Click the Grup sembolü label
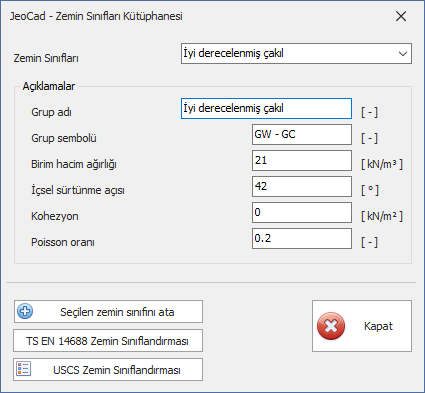Image resolution: width=425 pixels, height=393 pixels. [64, 138]
